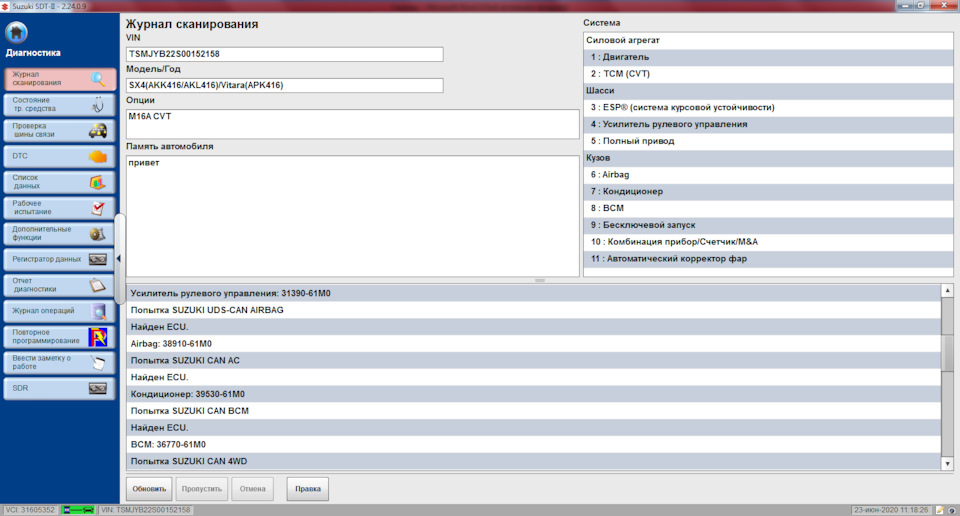Click log row Попытка SUZUKI CAN 4WD
The height and width of the screenshot is (516, 960).
(533, 462)
